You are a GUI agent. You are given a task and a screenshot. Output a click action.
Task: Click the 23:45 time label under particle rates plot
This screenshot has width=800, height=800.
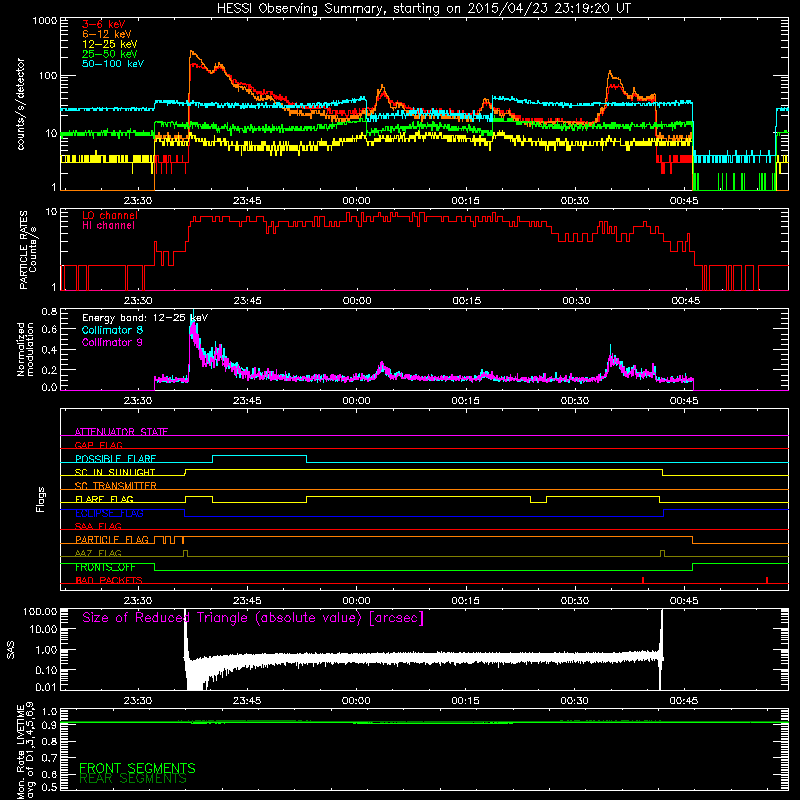coord(248,301)
